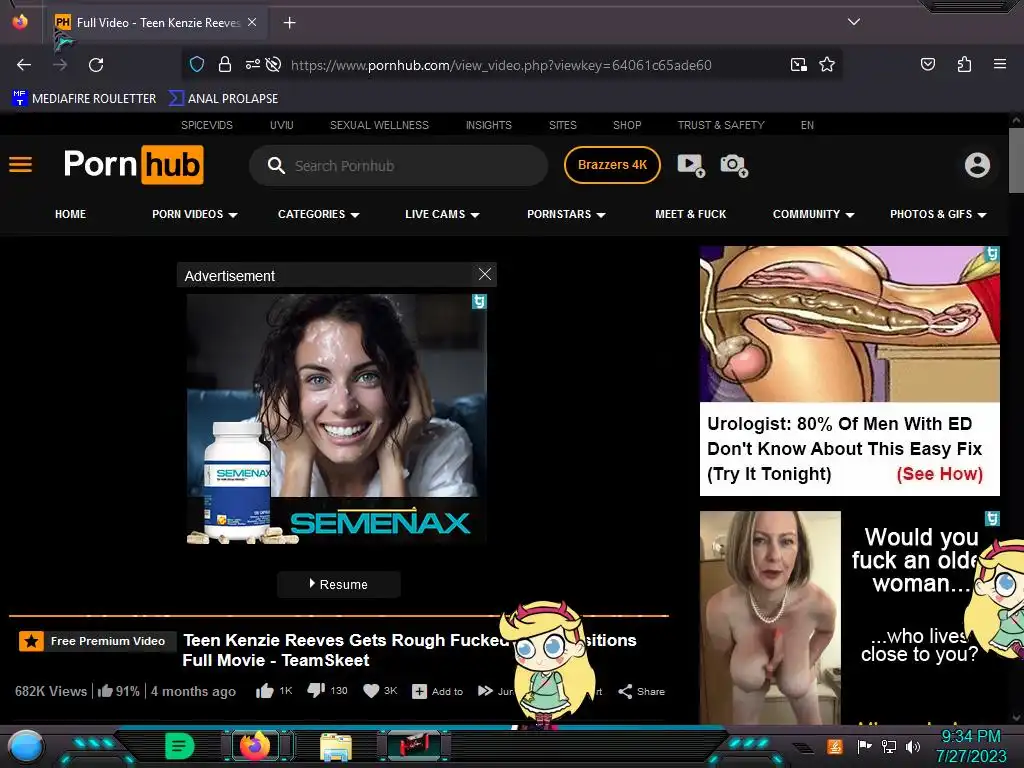Open the site permissions icon in address bar

[253, 65]
